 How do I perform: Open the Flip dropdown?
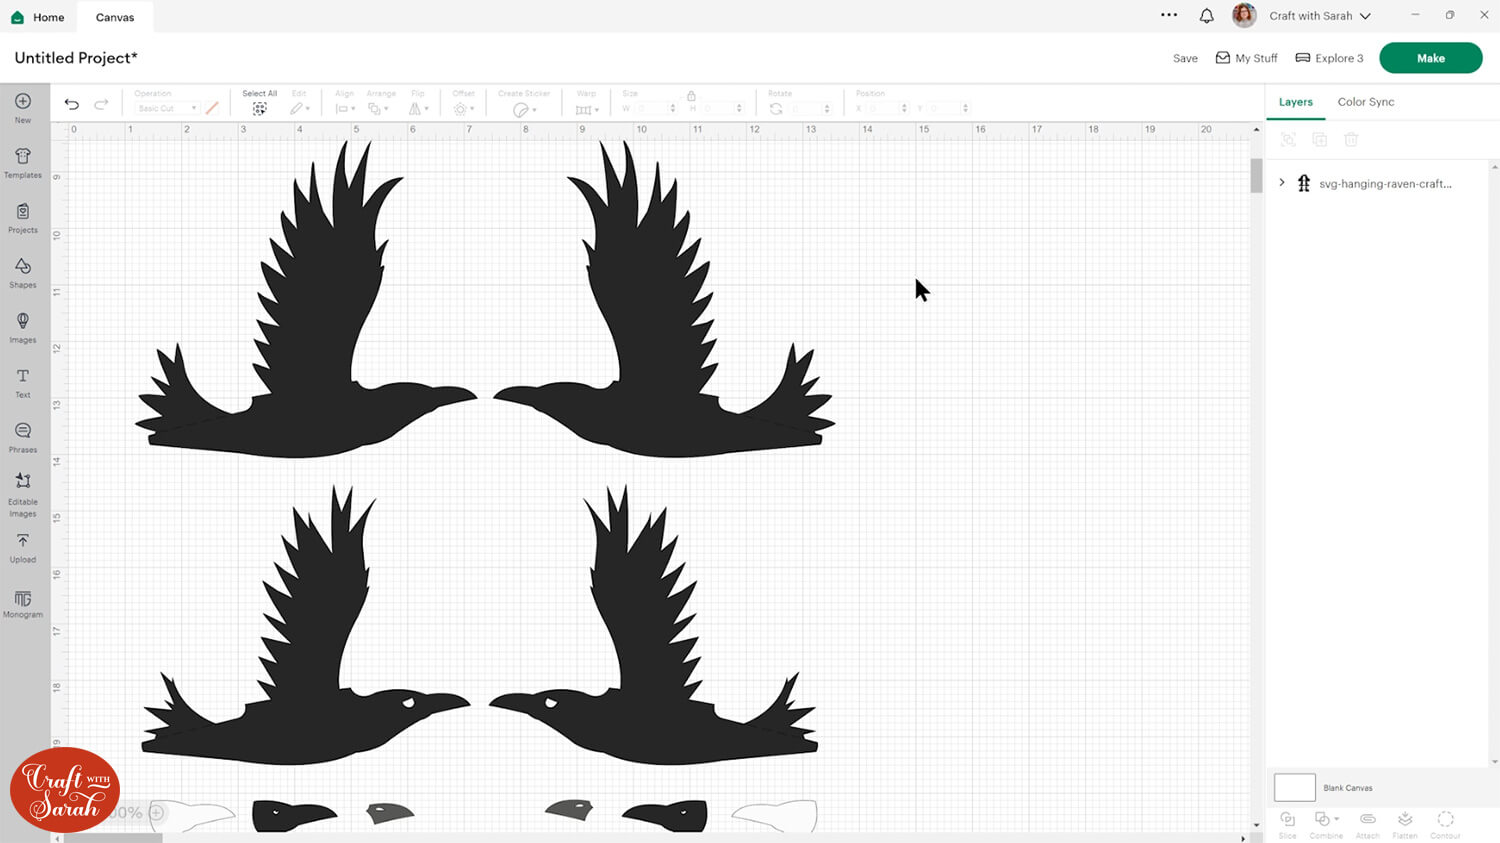click(x=419, y=108)
